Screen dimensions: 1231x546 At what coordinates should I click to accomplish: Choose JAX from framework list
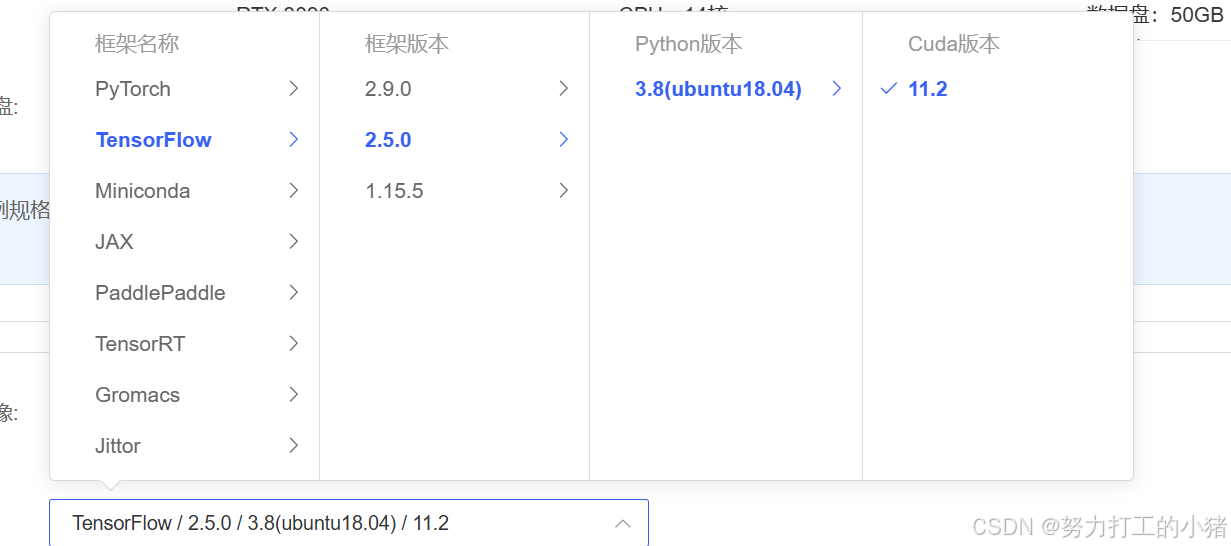click(x=114, y=242)
